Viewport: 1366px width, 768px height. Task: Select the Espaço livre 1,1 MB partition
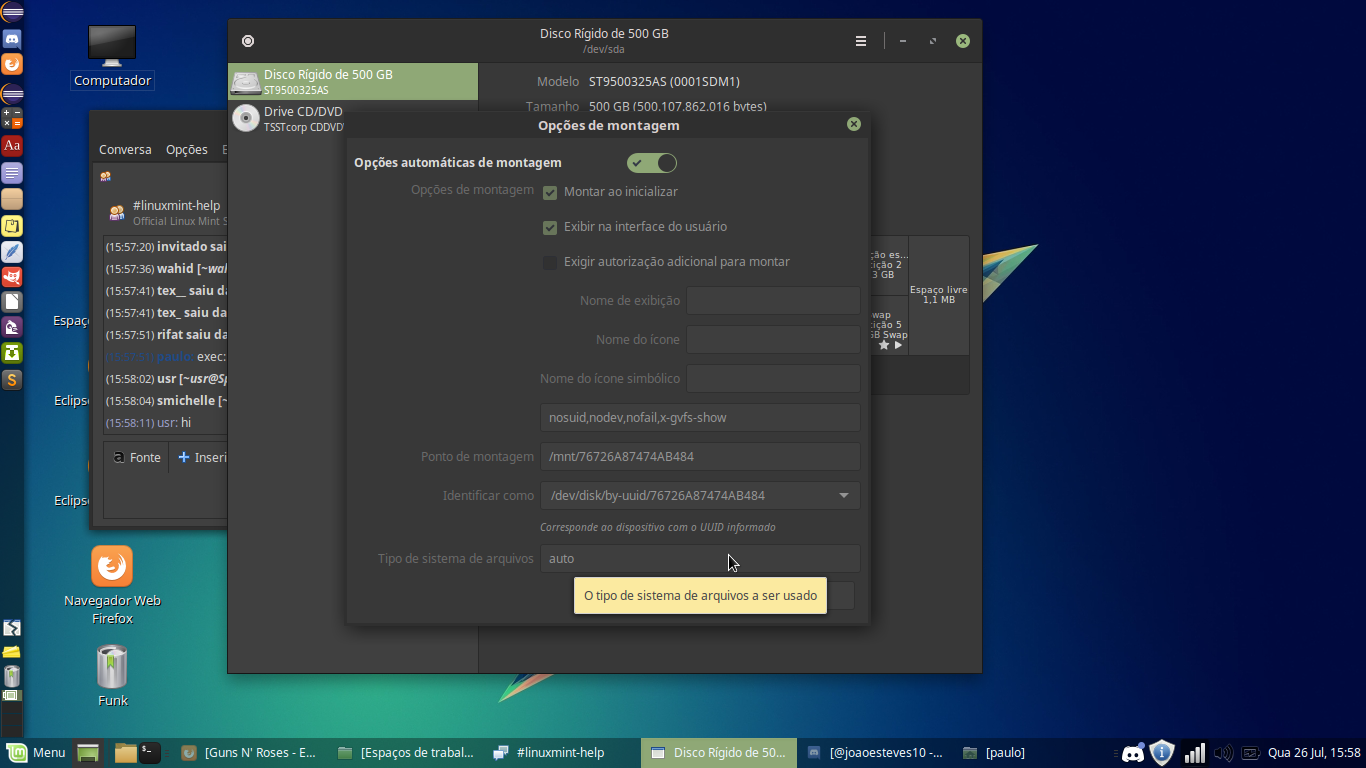(939, 295)
